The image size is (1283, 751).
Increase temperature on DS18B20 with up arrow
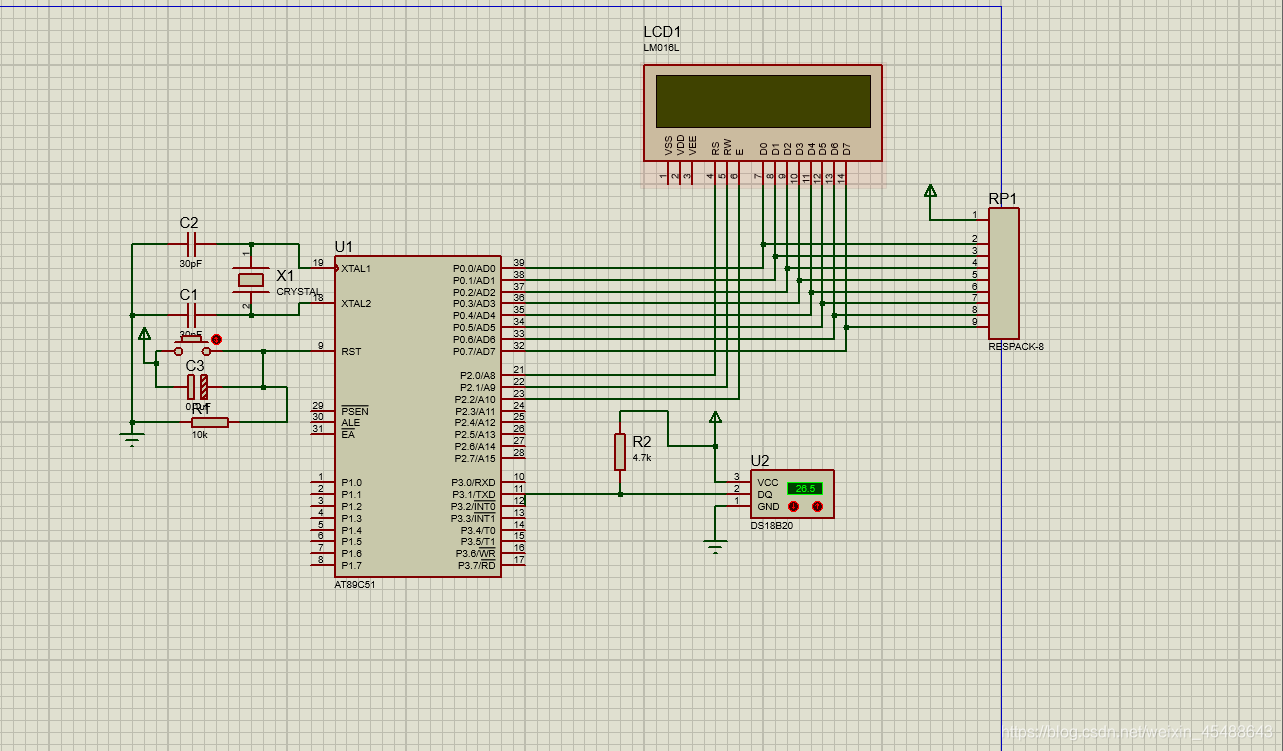pos(817,506)
